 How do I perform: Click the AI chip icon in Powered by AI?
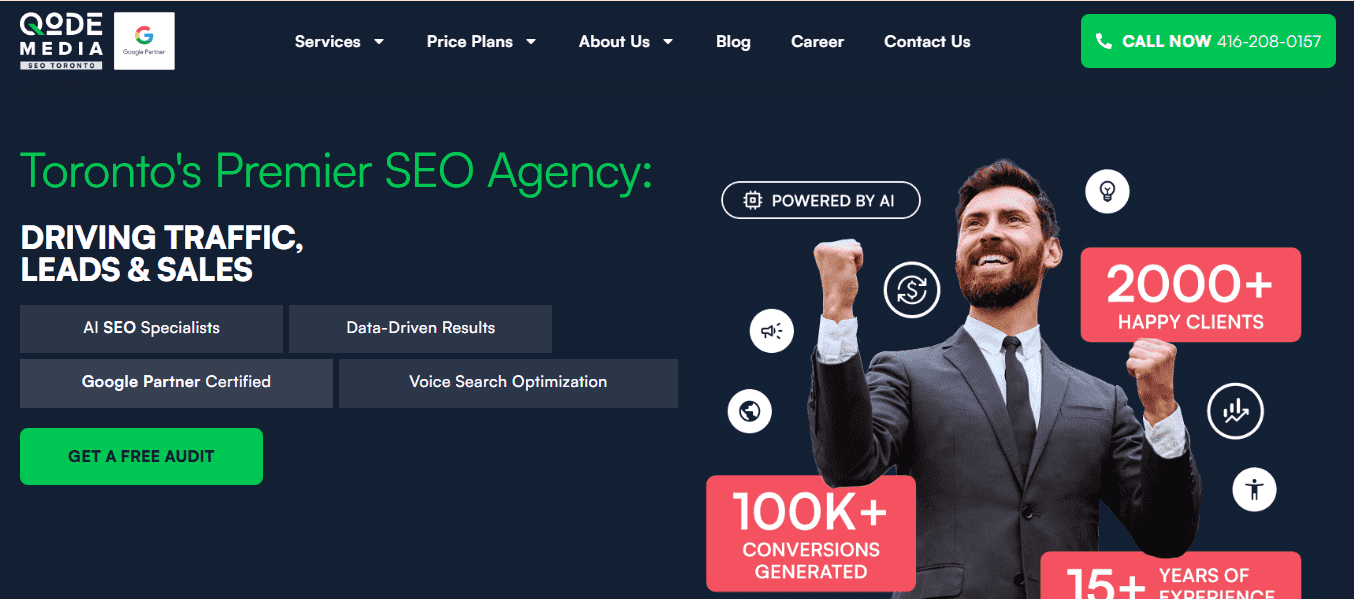[753, 201]
